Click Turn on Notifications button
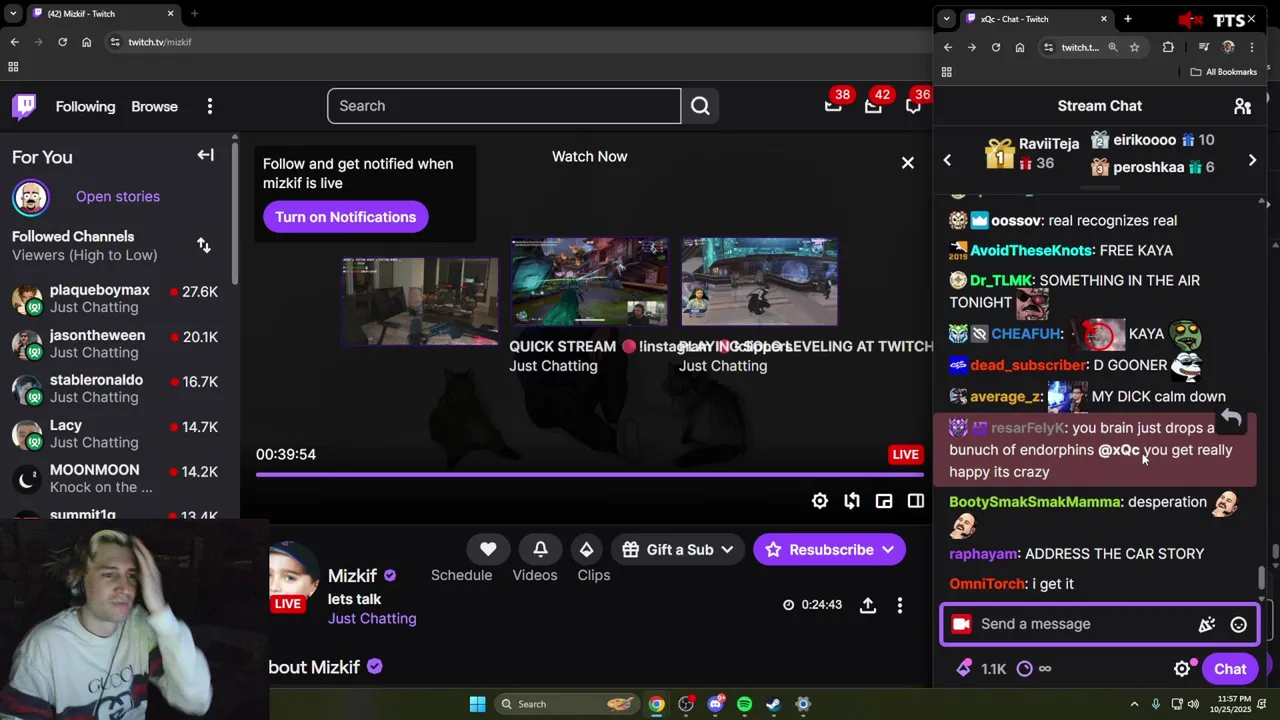This screenshot has height=720, width=1280. (346, 217)
